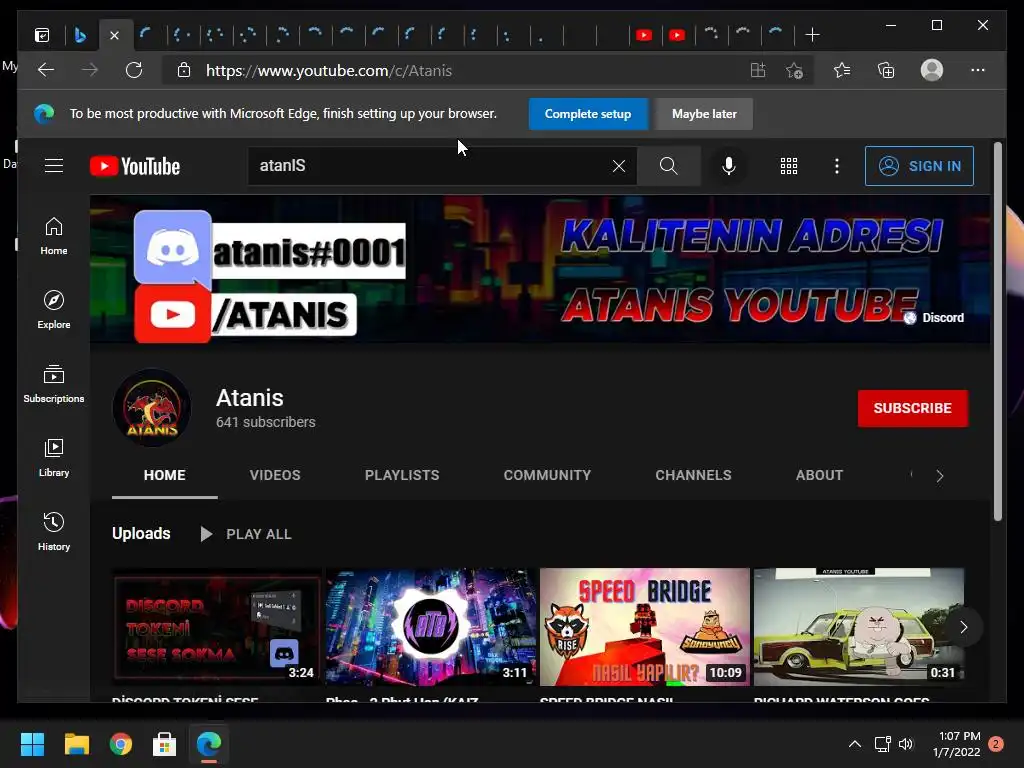Open volume control in tray
Screen dimensions: 1024x768
[x=906, y=744]
